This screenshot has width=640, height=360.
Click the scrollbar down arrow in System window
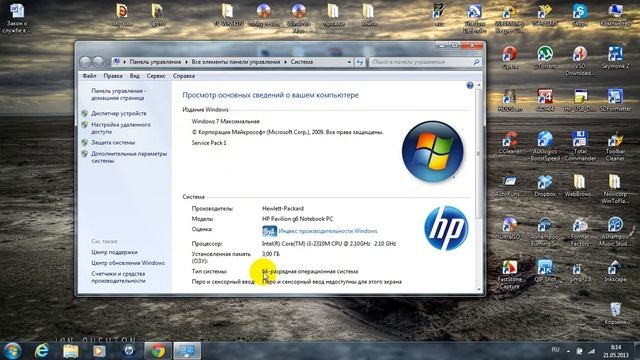coord(479,289)
